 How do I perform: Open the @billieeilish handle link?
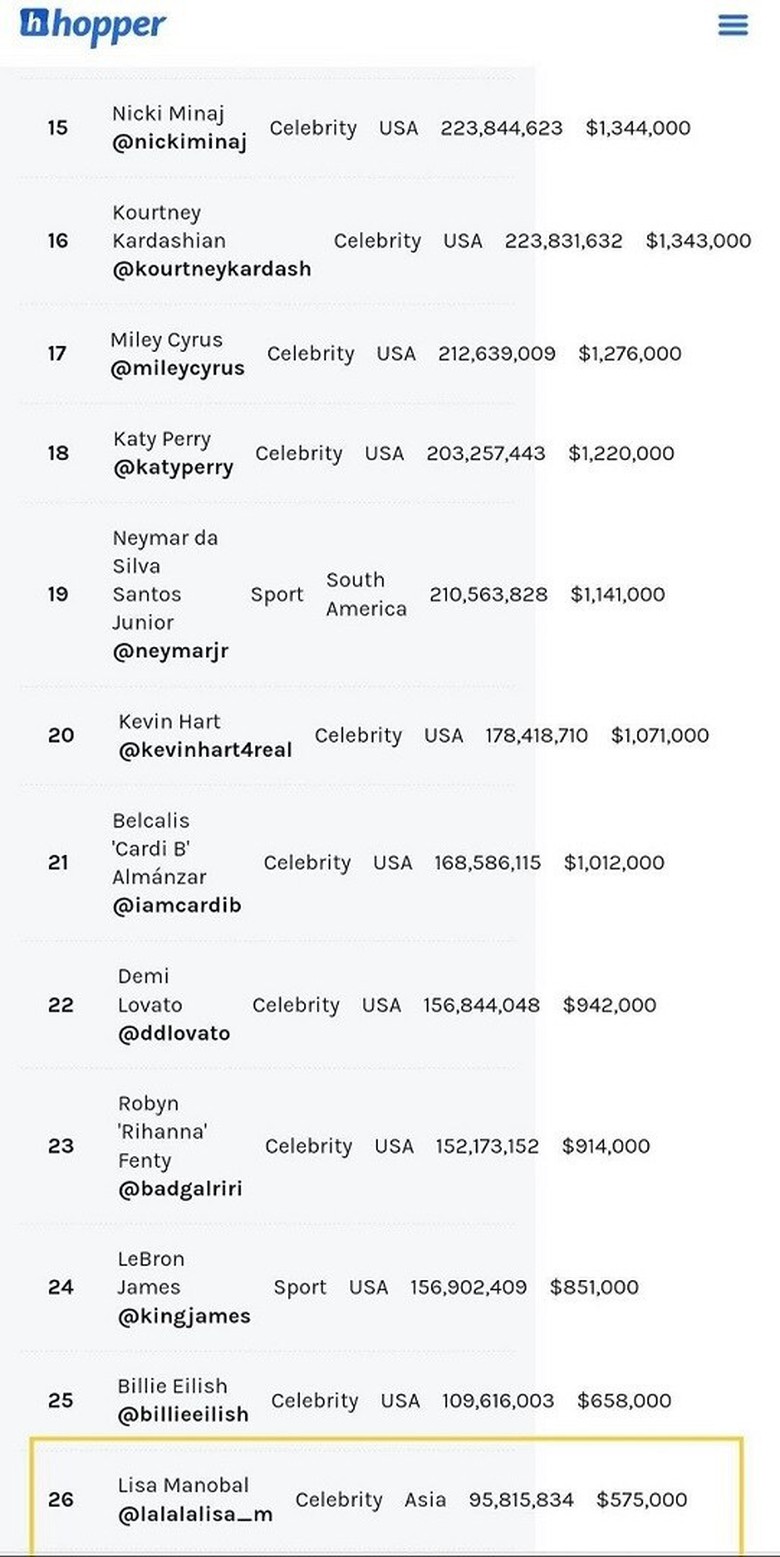click(x=183, y=1415)
